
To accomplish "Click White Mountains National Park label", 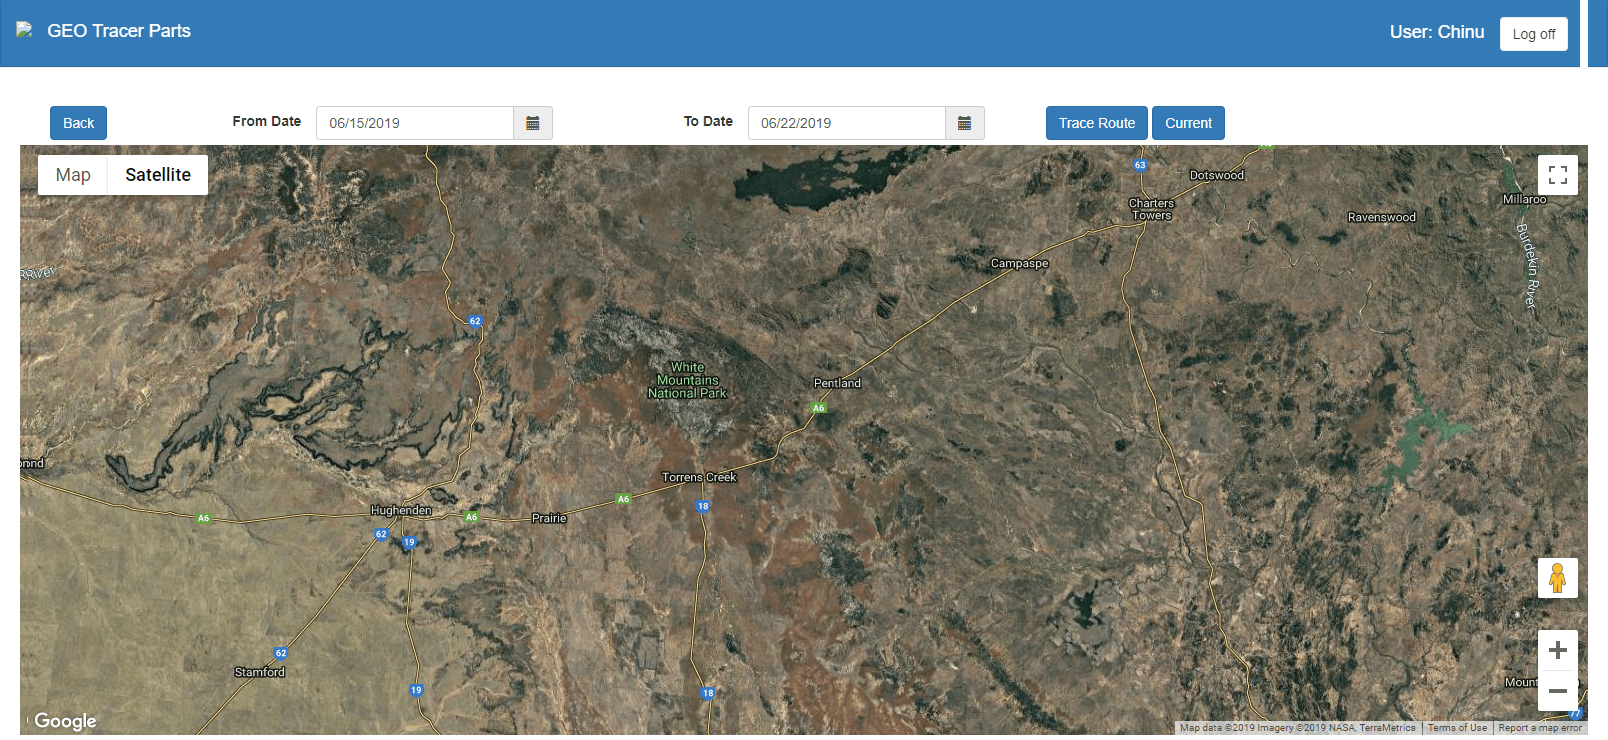I will [687, 380].
